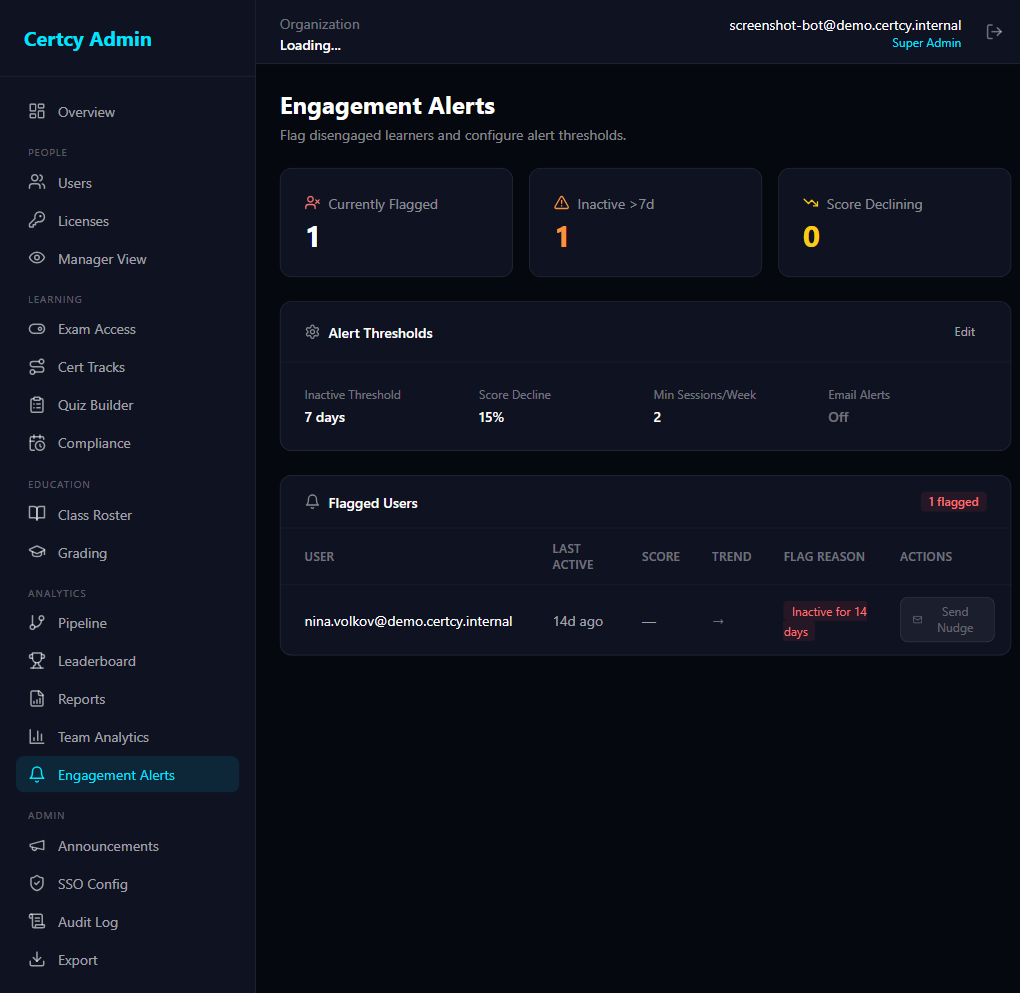Open Announcements admin page
This screenshot has height=993, width=1020.
(128, 846)
